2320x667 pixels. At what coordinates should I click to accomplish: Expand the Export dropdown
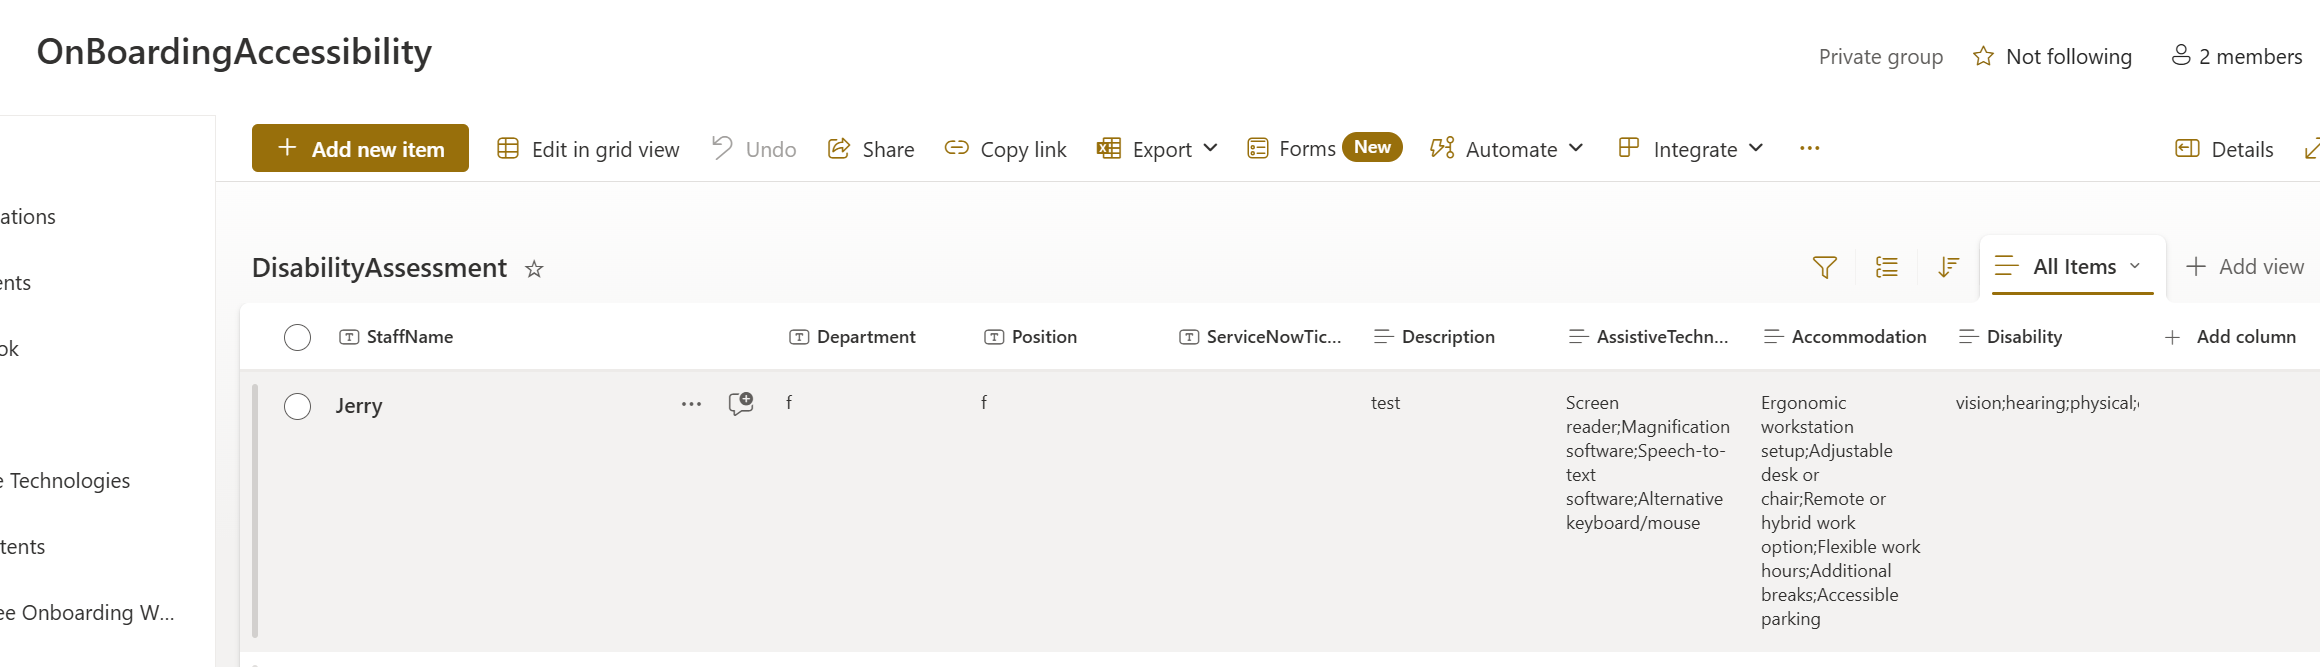coord(1158,149)
